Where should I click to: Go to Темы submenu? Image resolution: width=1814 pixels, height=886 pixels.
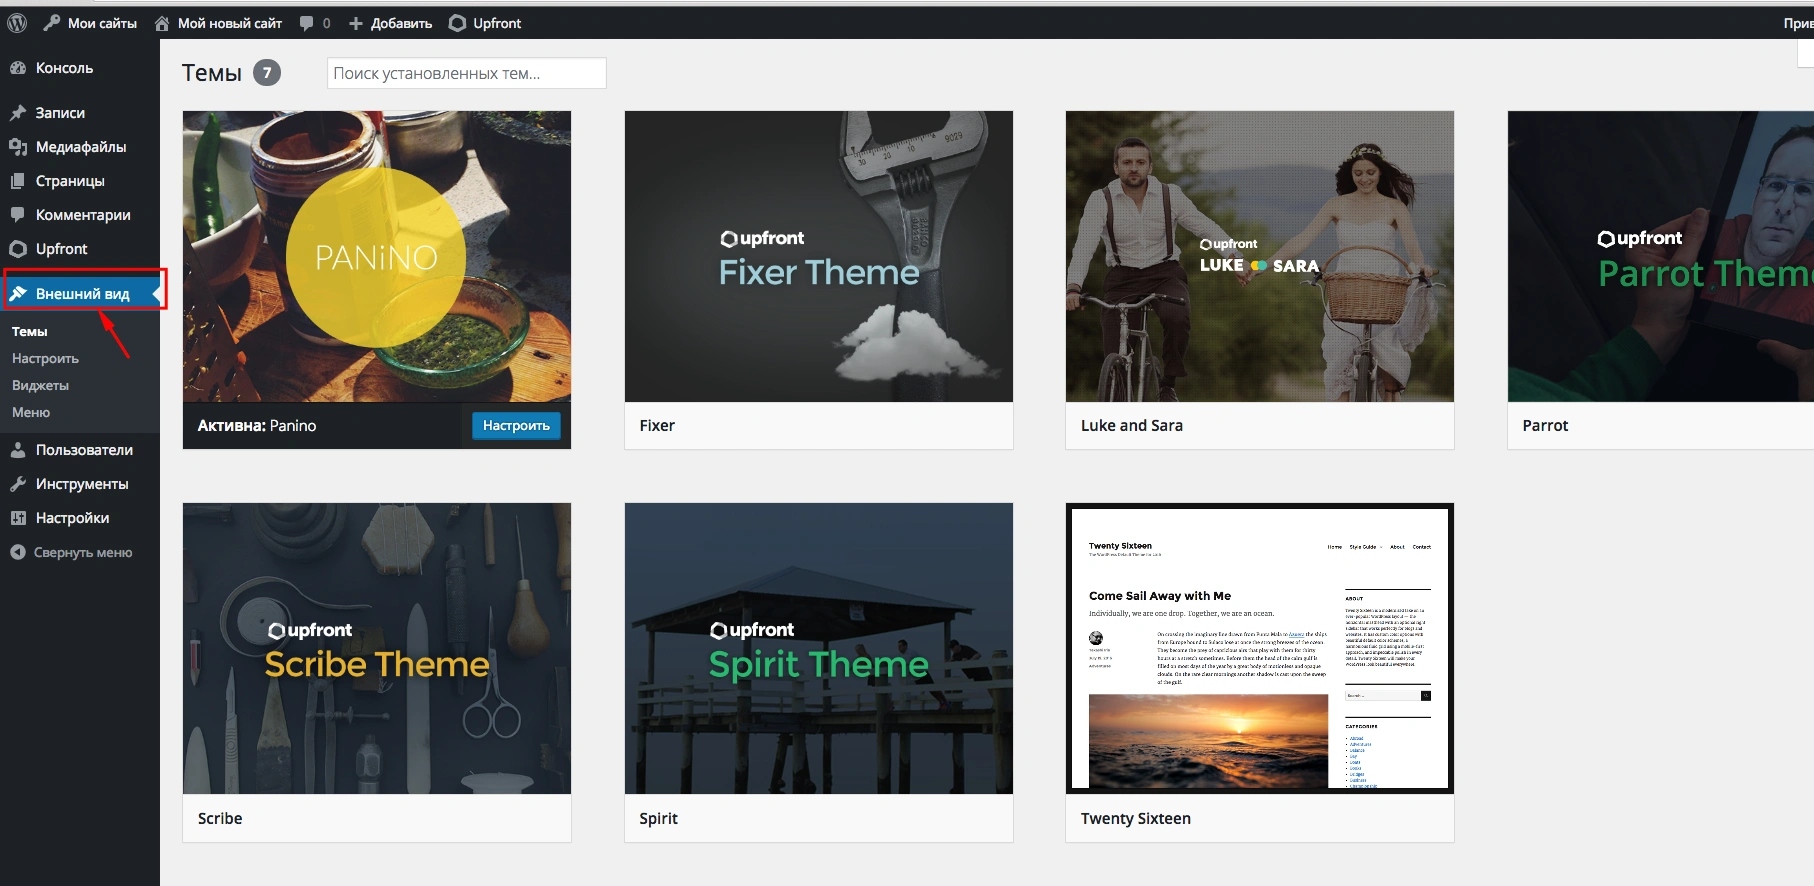point(30,331)
